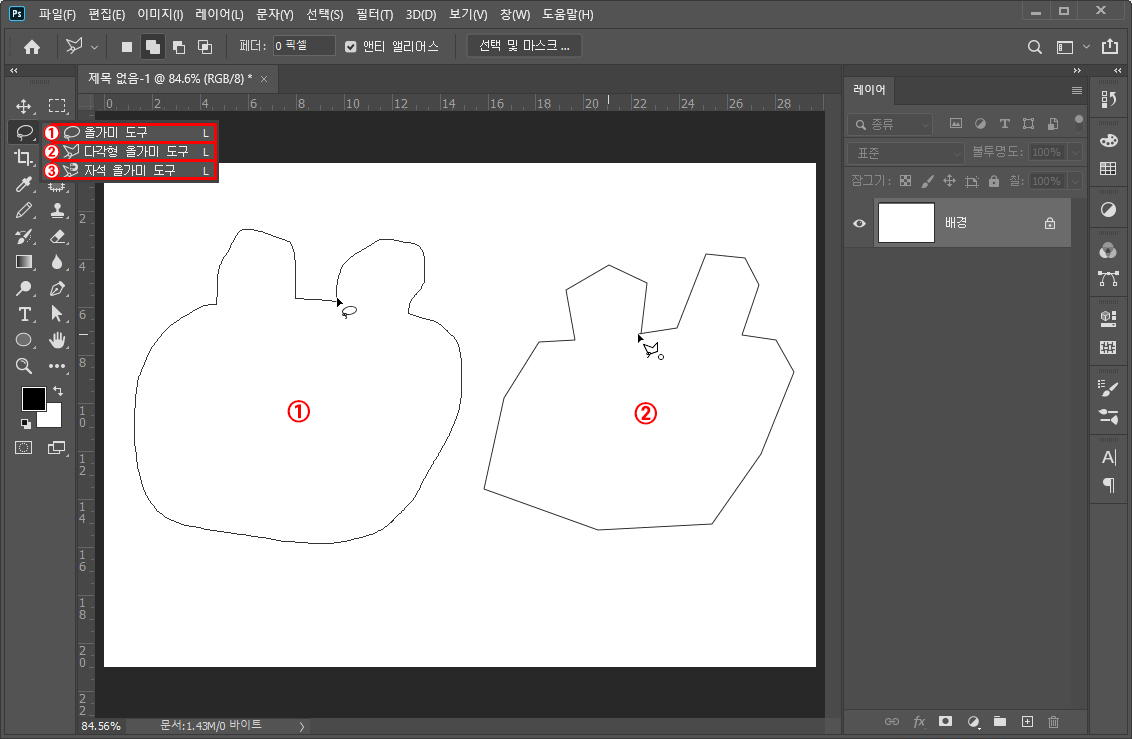Toggle lock image pixels brush icon
The image size is (1132, 739).
pos(928,181)
